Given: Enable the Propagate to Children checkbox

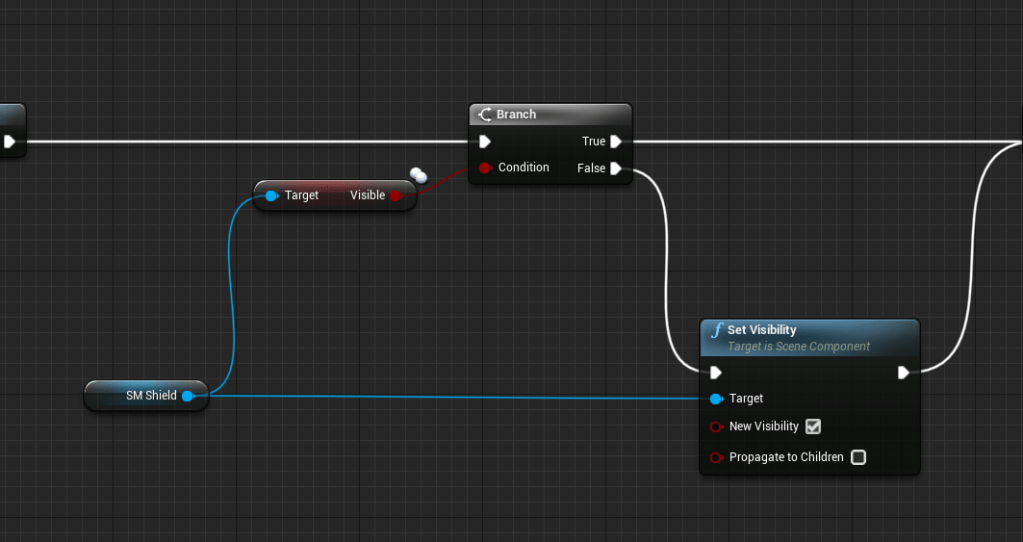Looking at the screenshot, I should (858, 457).
